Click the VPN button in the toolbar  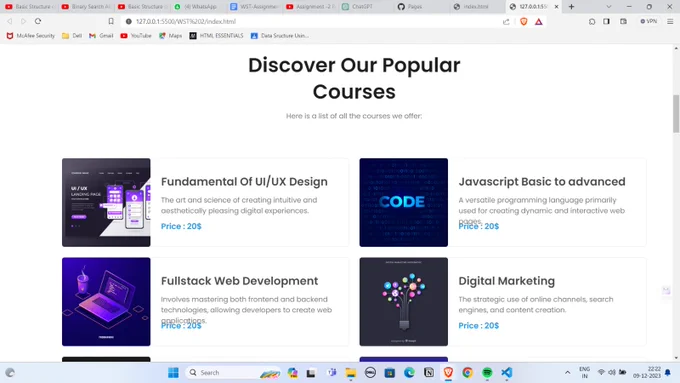click(x=649, y=21)
